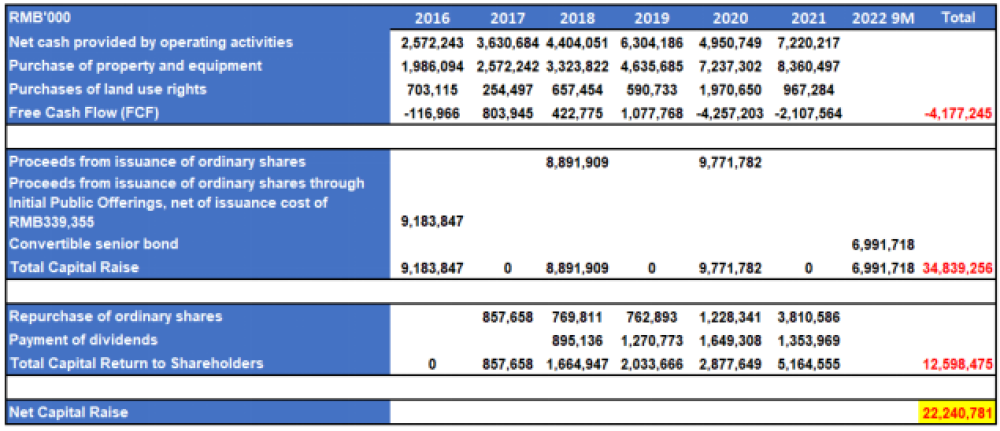
Task: Click operating cash value 2,572,243
Action: coord(432,42)
